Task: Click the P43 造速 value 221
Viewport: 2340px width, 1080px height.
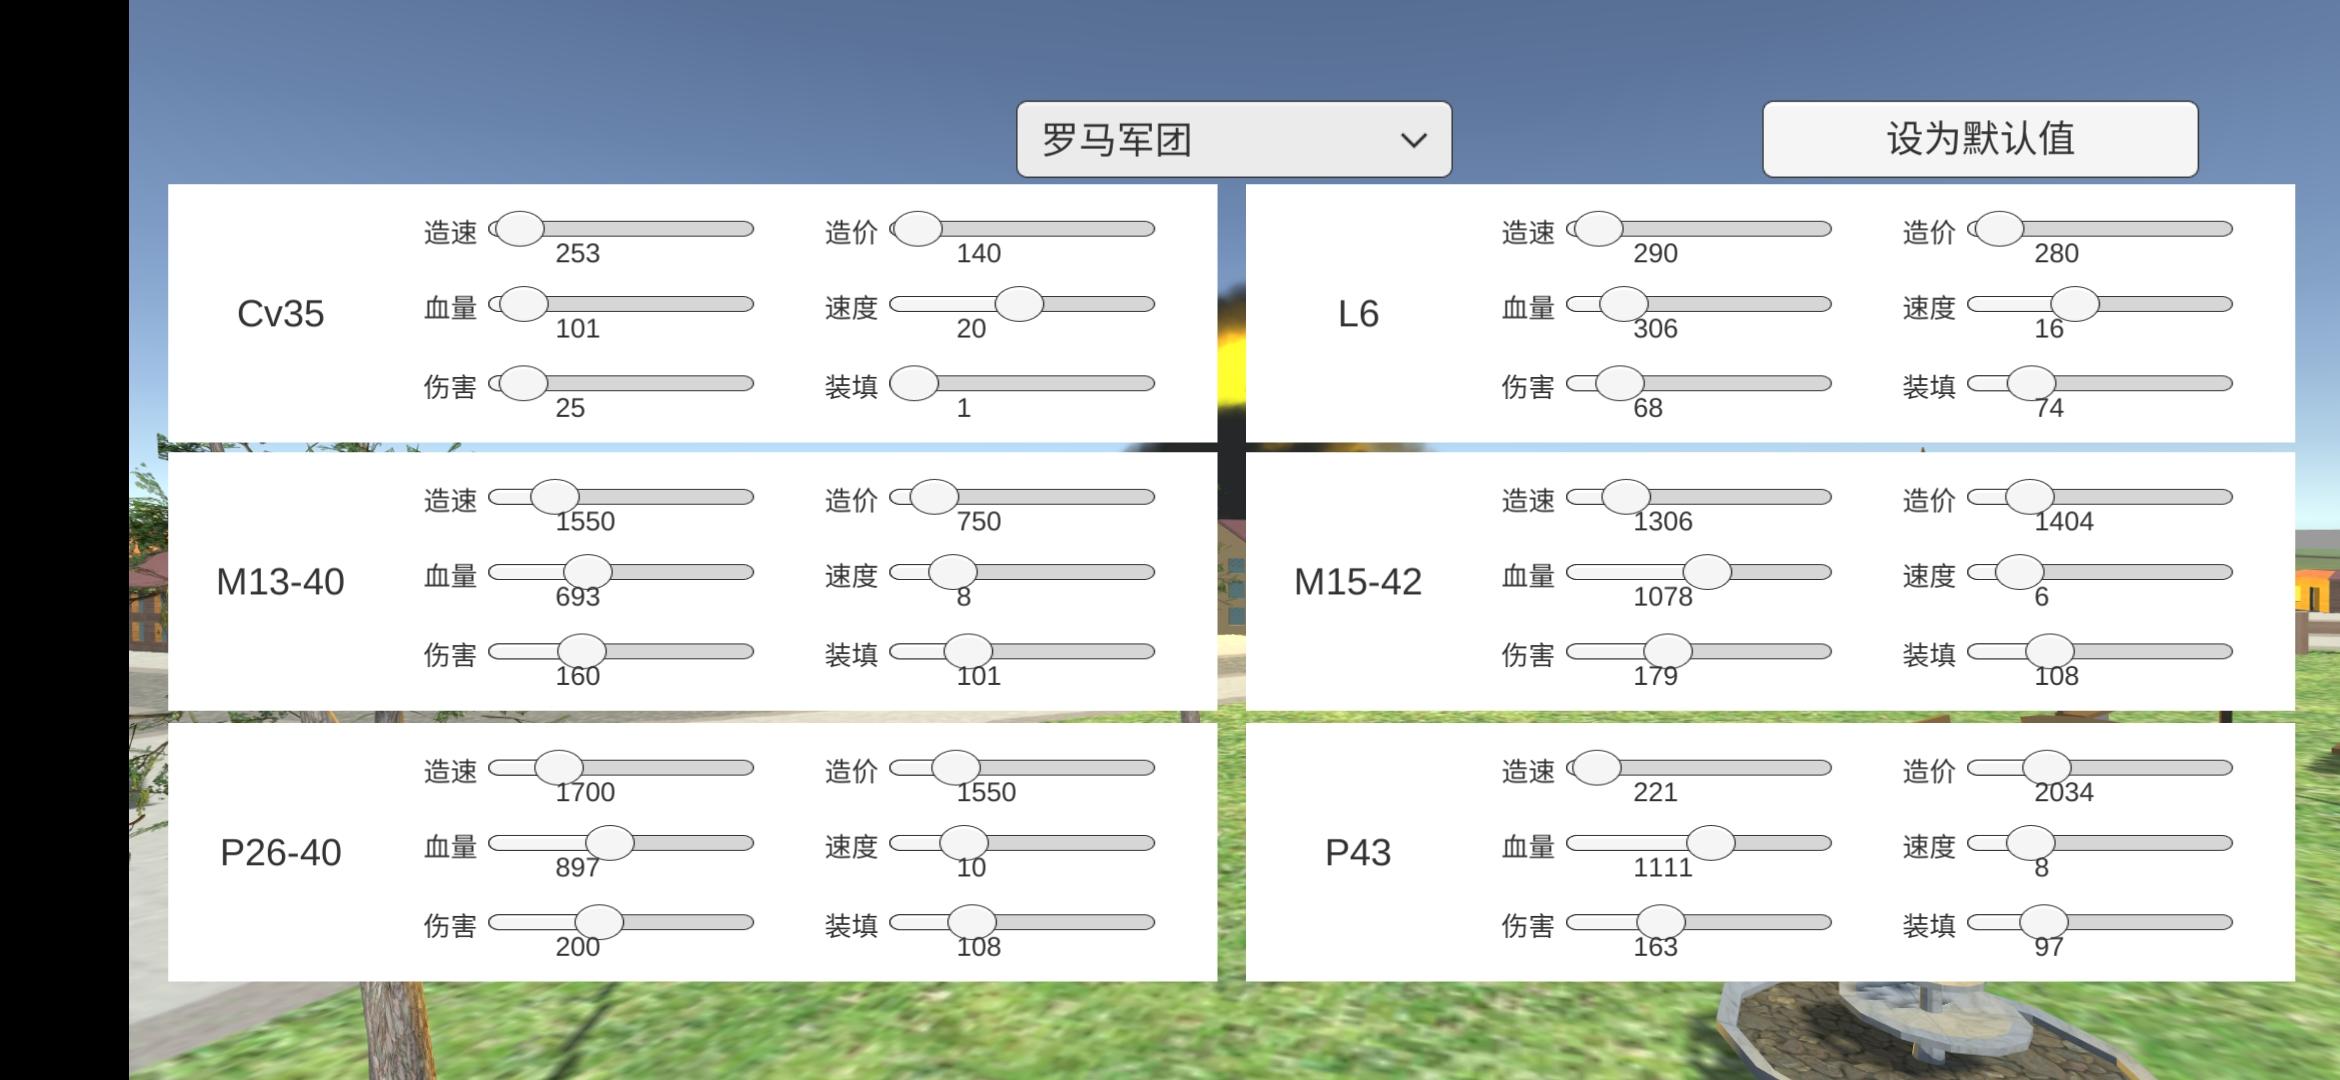Action: (1655, 793)
